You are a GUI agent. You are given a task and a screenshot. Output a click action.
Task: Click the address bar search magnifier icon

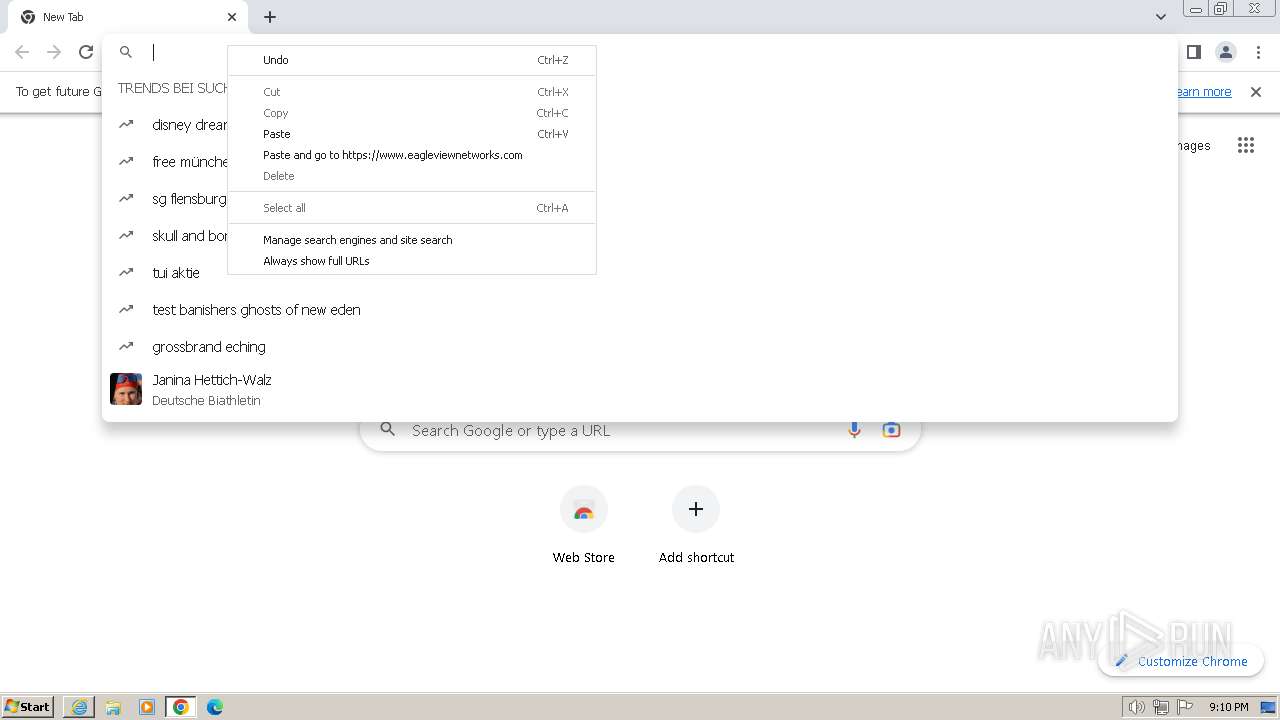coord(126,52)
